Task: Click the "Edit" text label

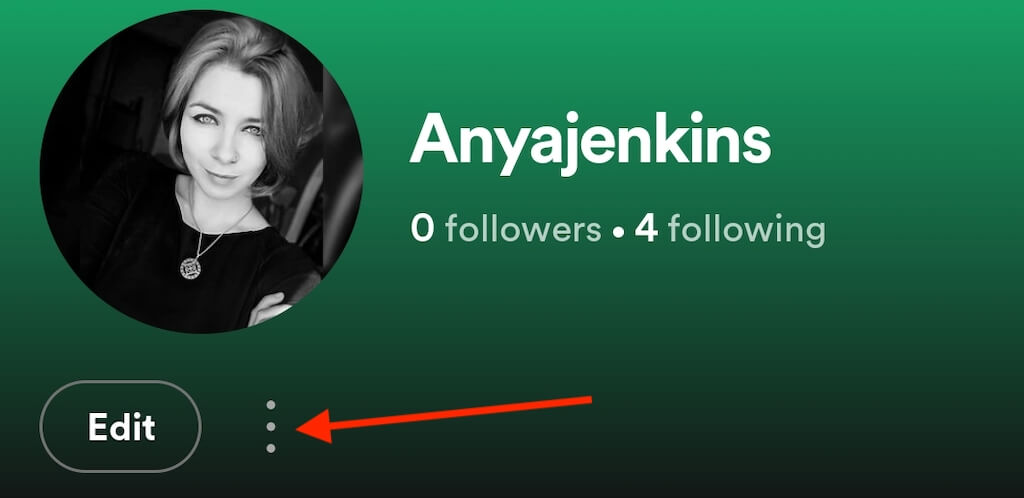Action: [x=121, y=427]
